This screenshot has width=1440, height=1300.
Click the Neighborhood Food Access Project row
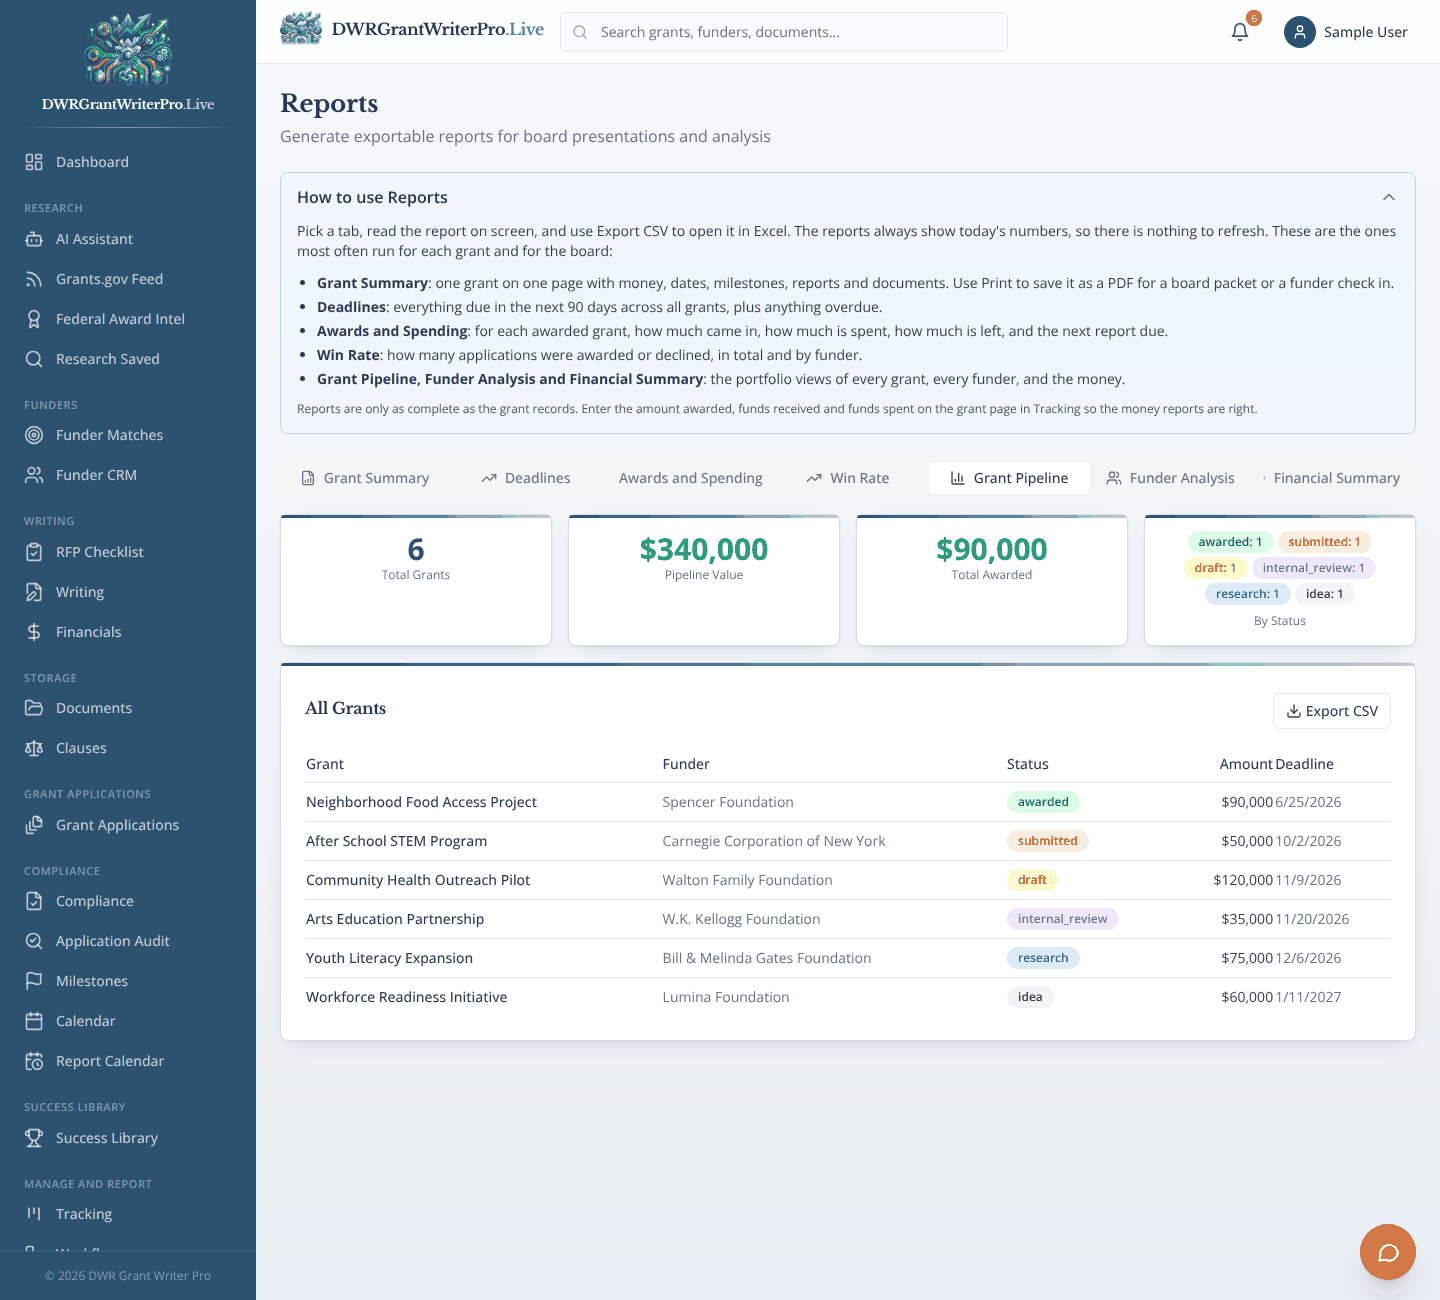click(x=848, y=802)
